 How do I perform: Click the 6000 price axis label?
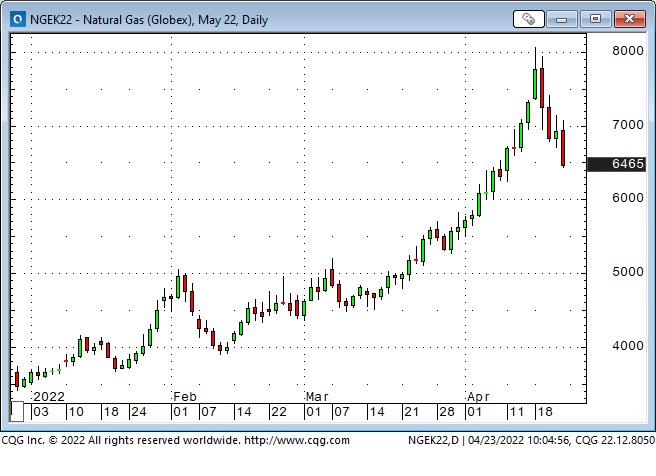click(x=628, y=198)
